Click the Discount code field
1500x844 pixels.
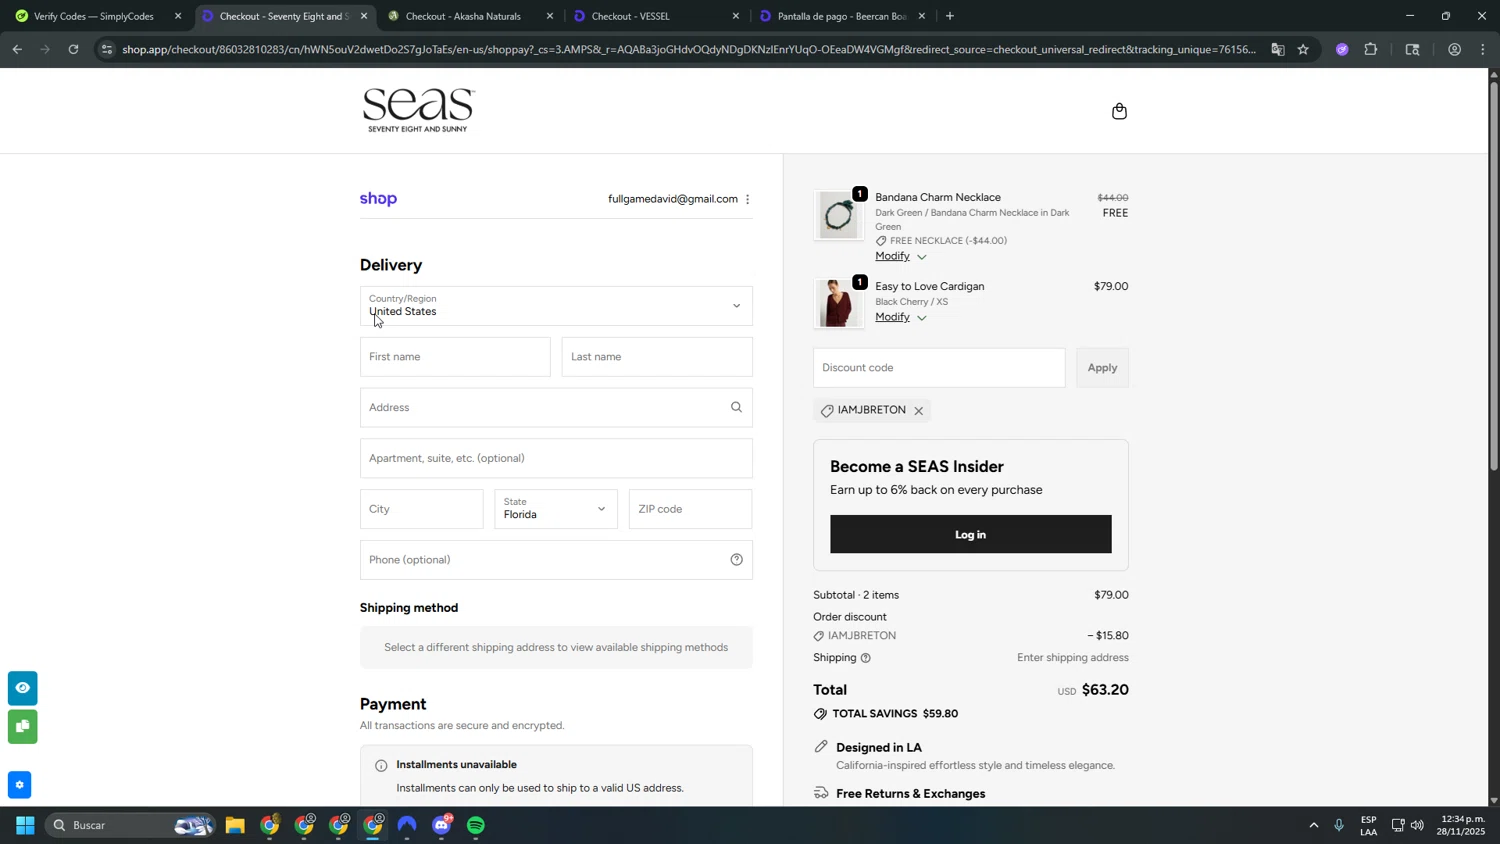coord(939,368)
